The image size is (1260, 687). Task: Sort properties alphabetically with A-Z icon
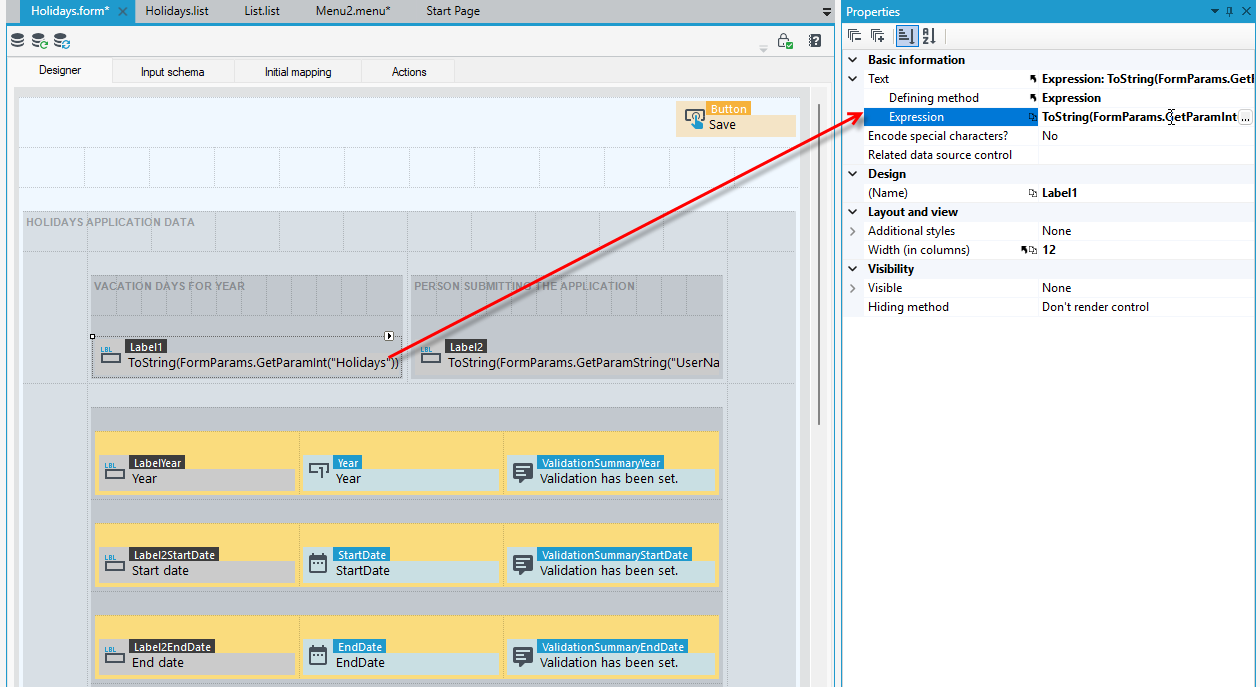tap(928, 36)
